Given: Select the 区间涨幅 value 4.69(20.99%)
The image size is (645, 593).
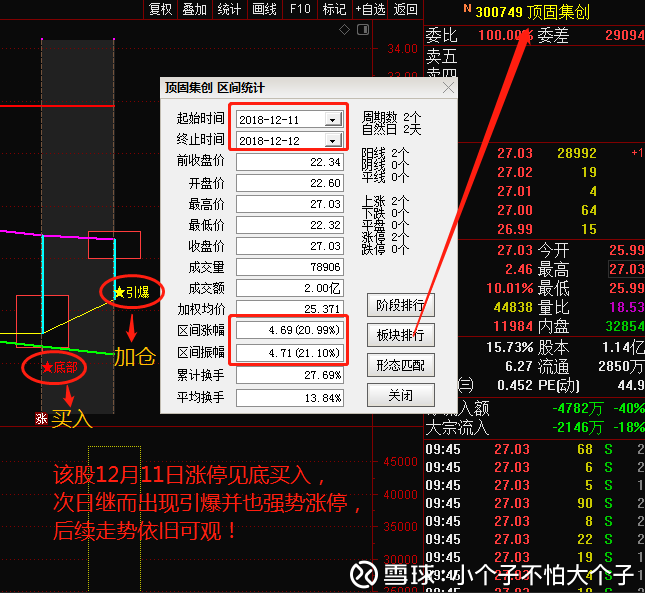Looking at the screenshot, I should click(x=290, y=330).
